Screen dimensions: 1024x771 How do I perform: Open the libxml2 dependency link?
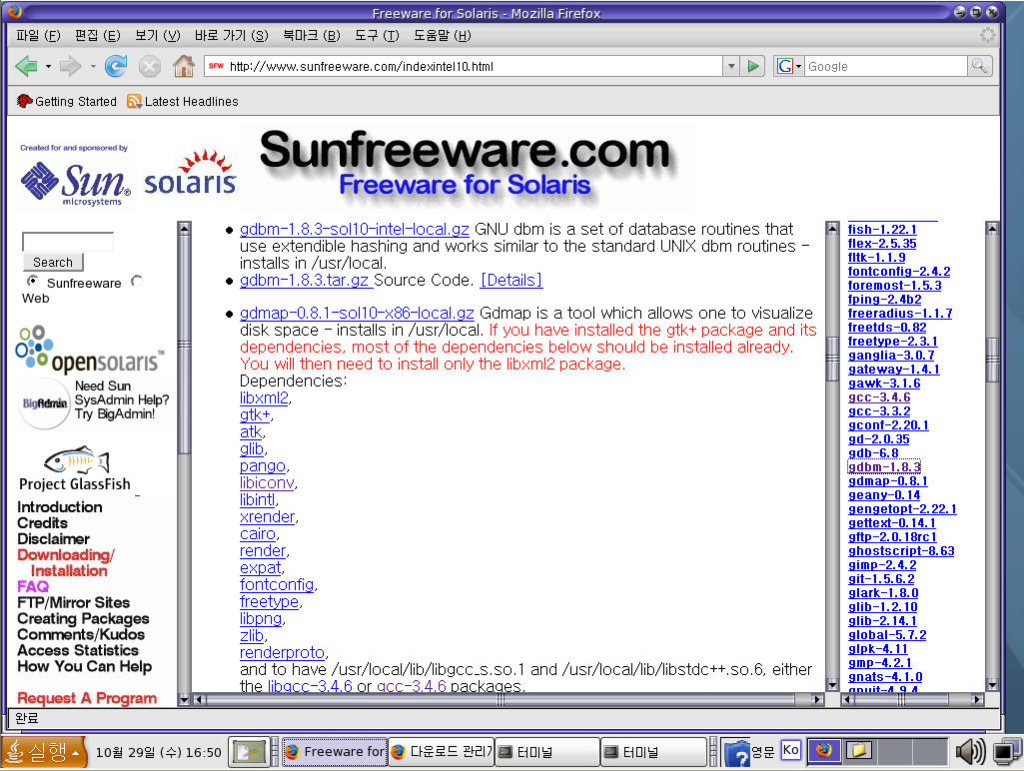[264, 398]
